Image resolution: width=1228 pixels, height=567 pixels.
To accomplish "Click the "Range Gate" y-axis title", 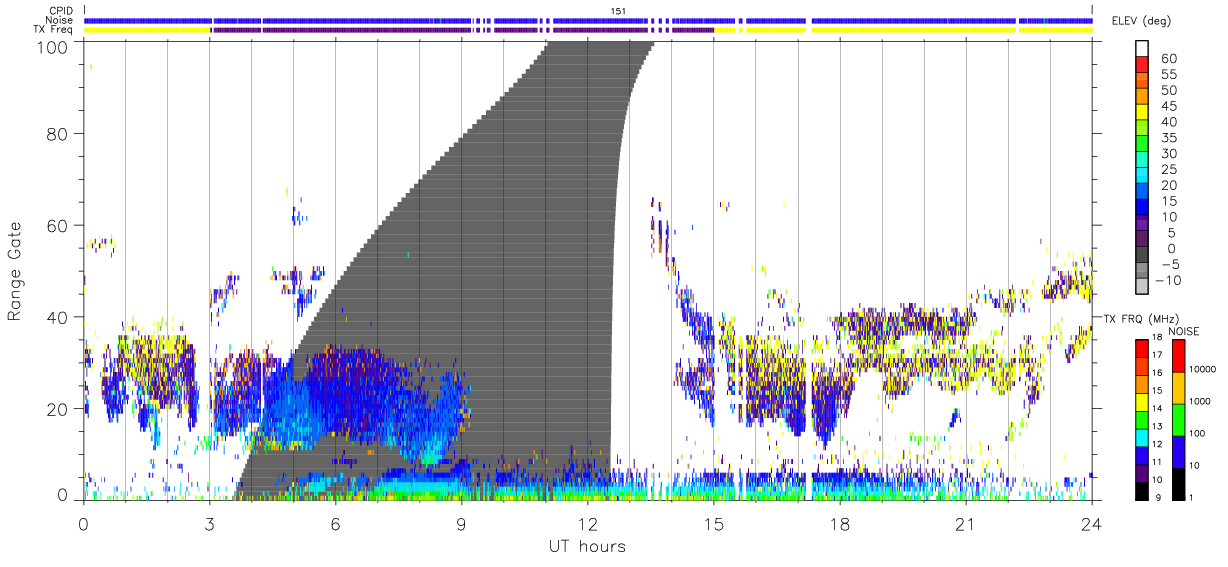I will tap(15, 271).
